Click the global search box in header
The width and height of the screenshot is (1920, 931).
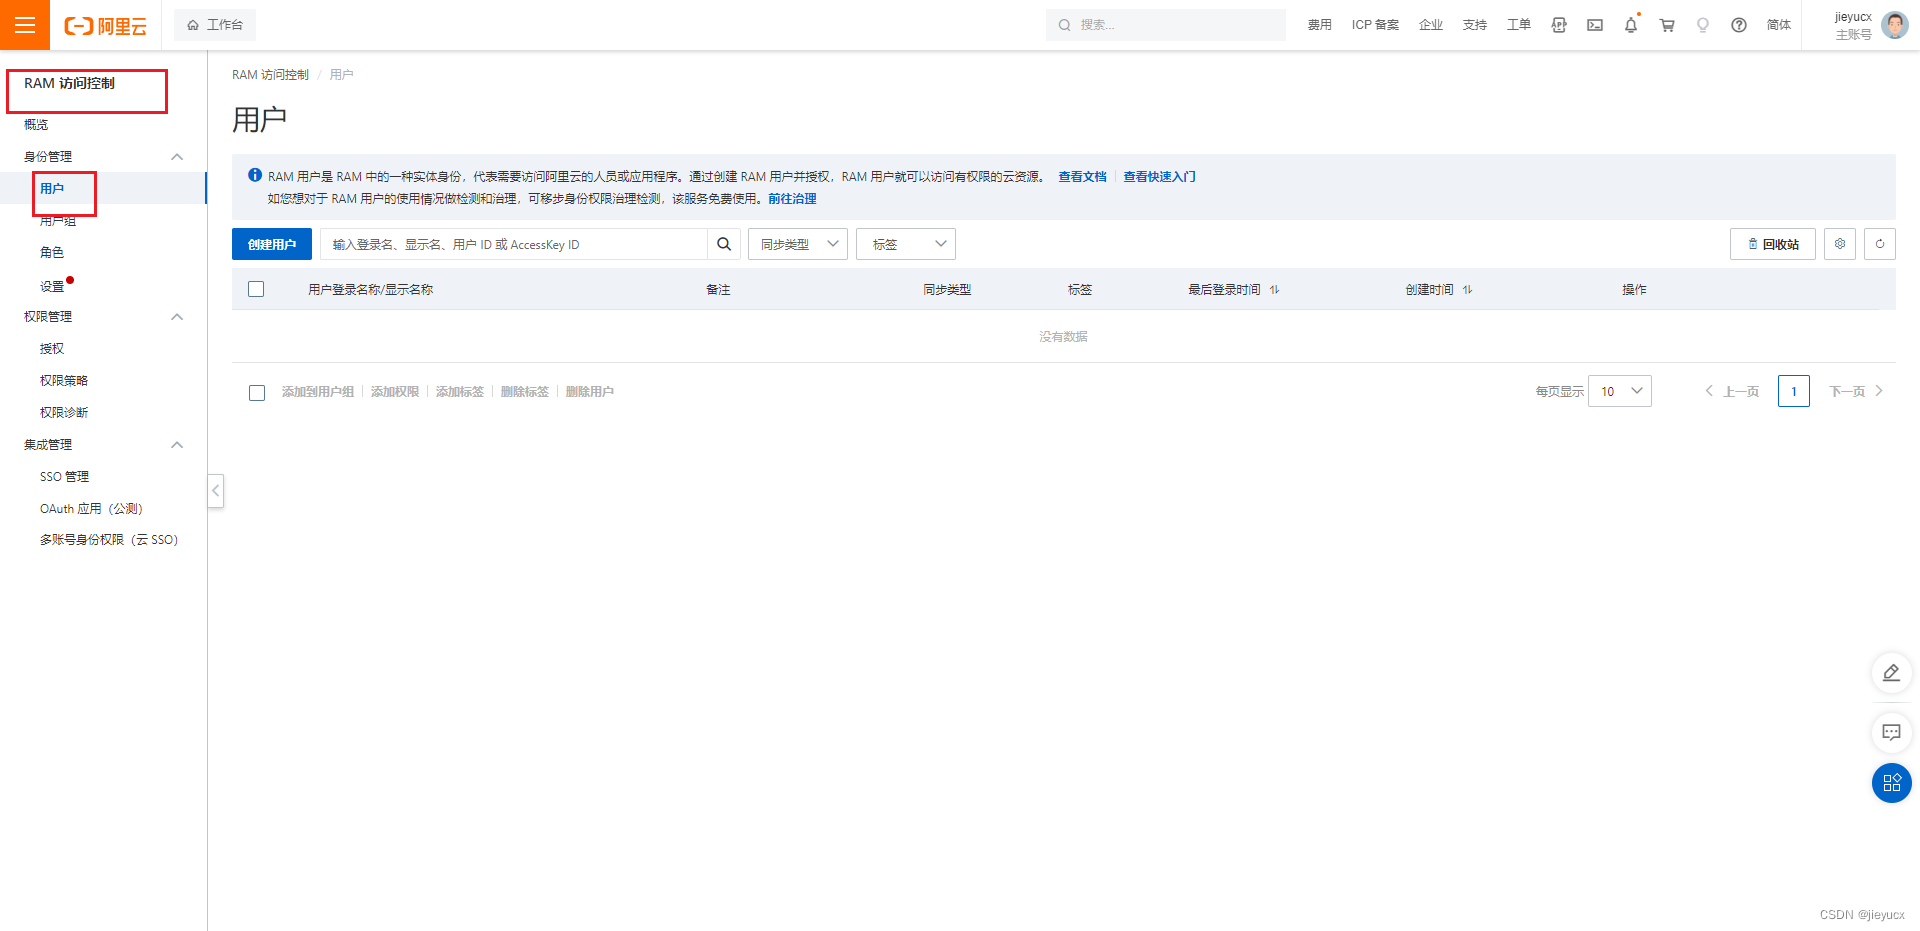coord(1166,25)
